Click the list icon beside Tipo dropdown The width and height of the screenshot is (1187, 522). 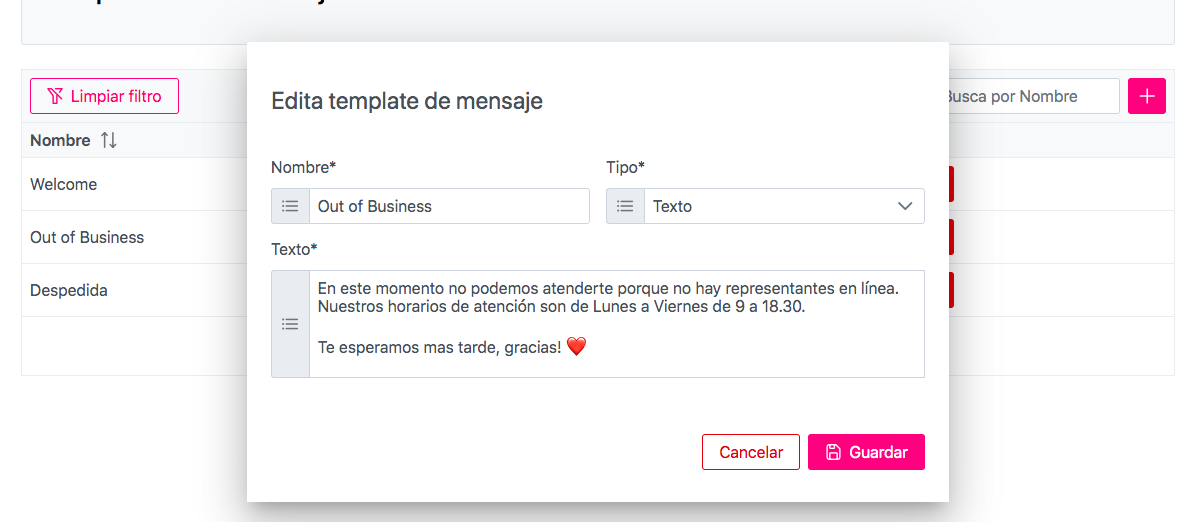point(625,206)
